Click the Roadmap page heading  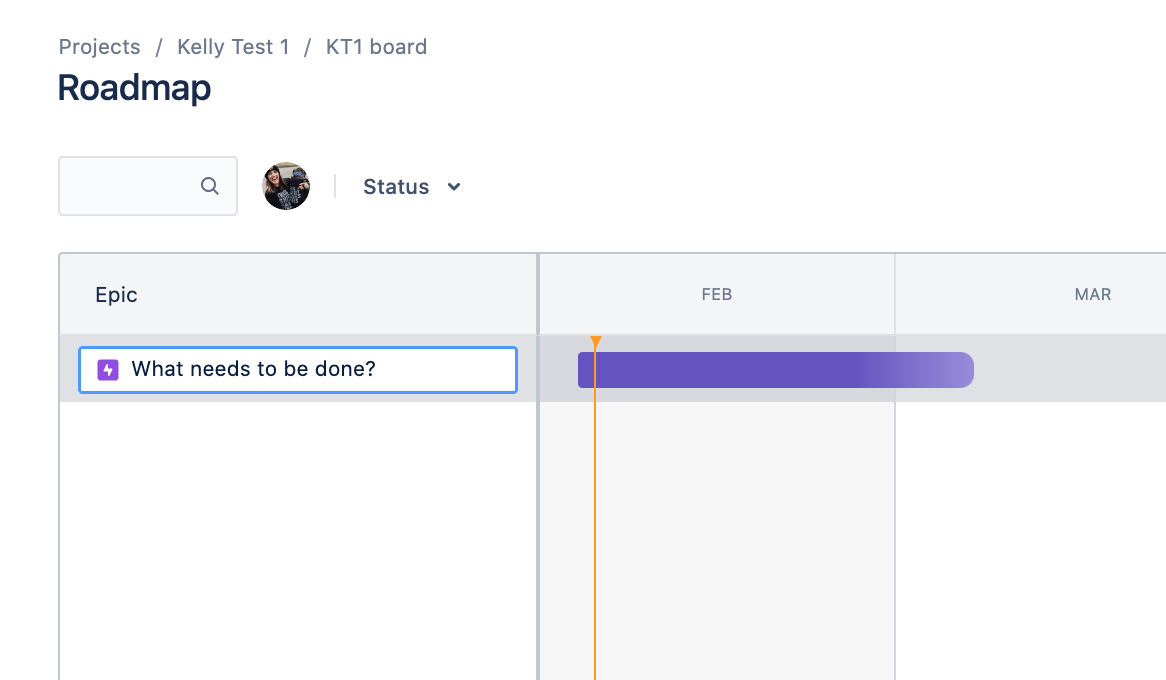(134, 88)
